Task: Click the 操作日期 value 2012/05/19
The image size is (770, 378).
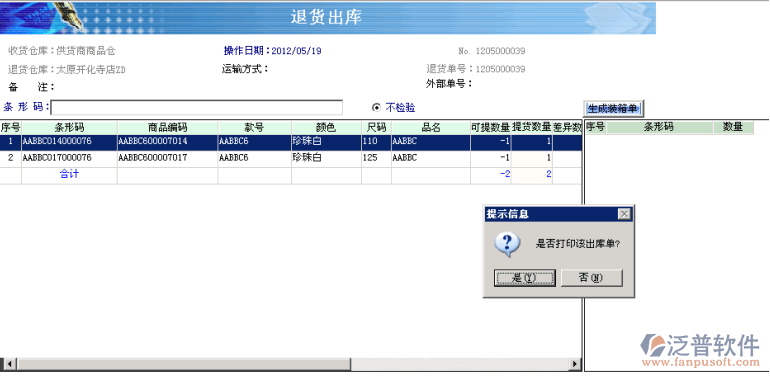Action: click(x=296, y=51)
